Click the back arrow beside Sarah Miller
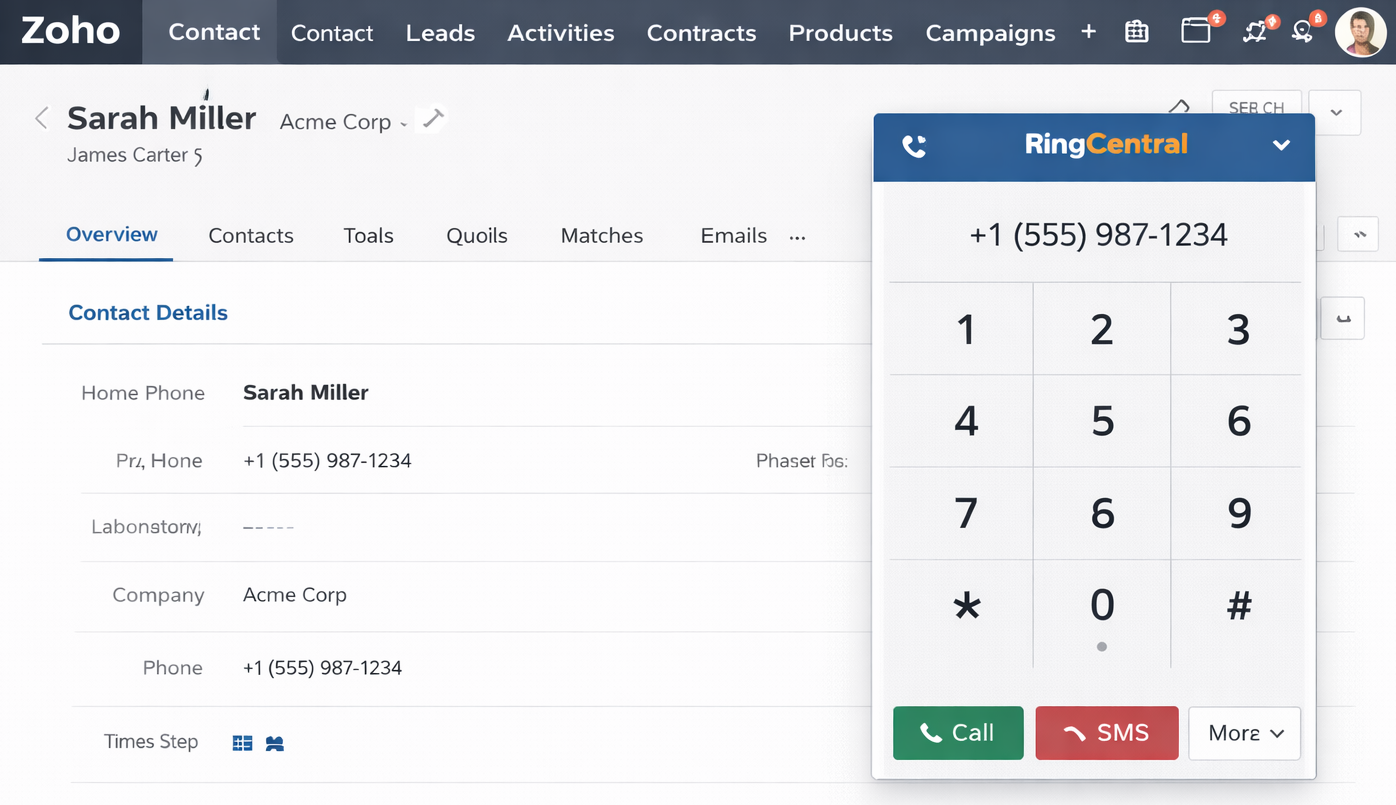This screenshot has width=1396, height=805. tap(42, 118)
